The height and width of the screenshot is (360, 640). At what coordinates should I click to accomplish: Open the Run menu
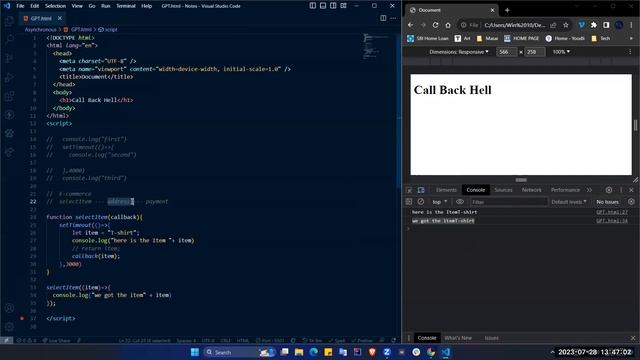(106, 6)
